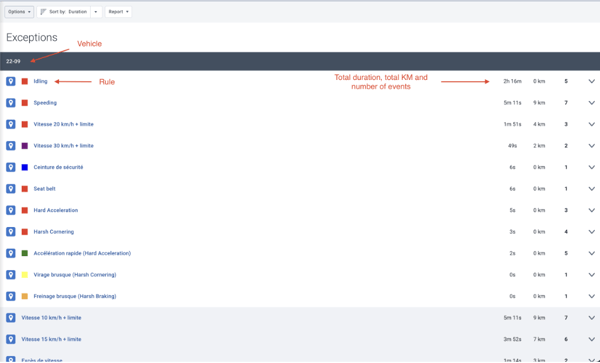Click the 7 km distance value
This screenshot has height=363, width=600.
tap(539, 339)
